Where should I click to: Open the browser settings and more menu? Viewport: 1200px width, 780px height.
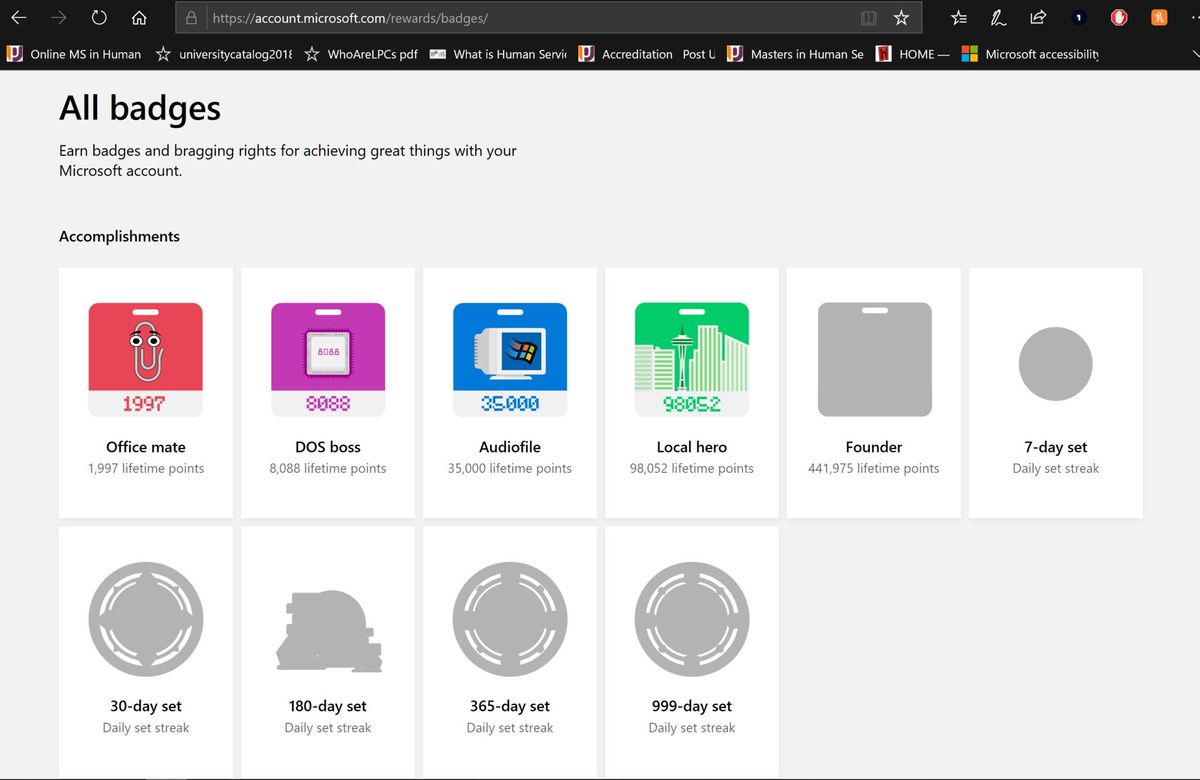[x=1194, y=18]
